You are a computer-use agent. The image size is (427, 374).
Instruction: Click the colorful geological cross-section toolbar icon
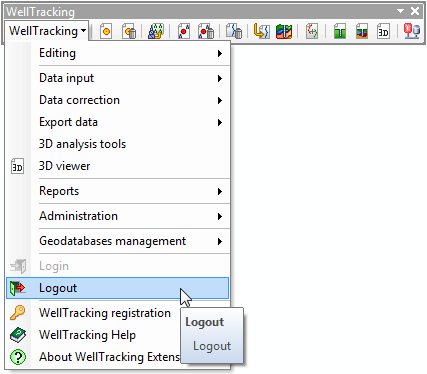click(x=284, y=31)
